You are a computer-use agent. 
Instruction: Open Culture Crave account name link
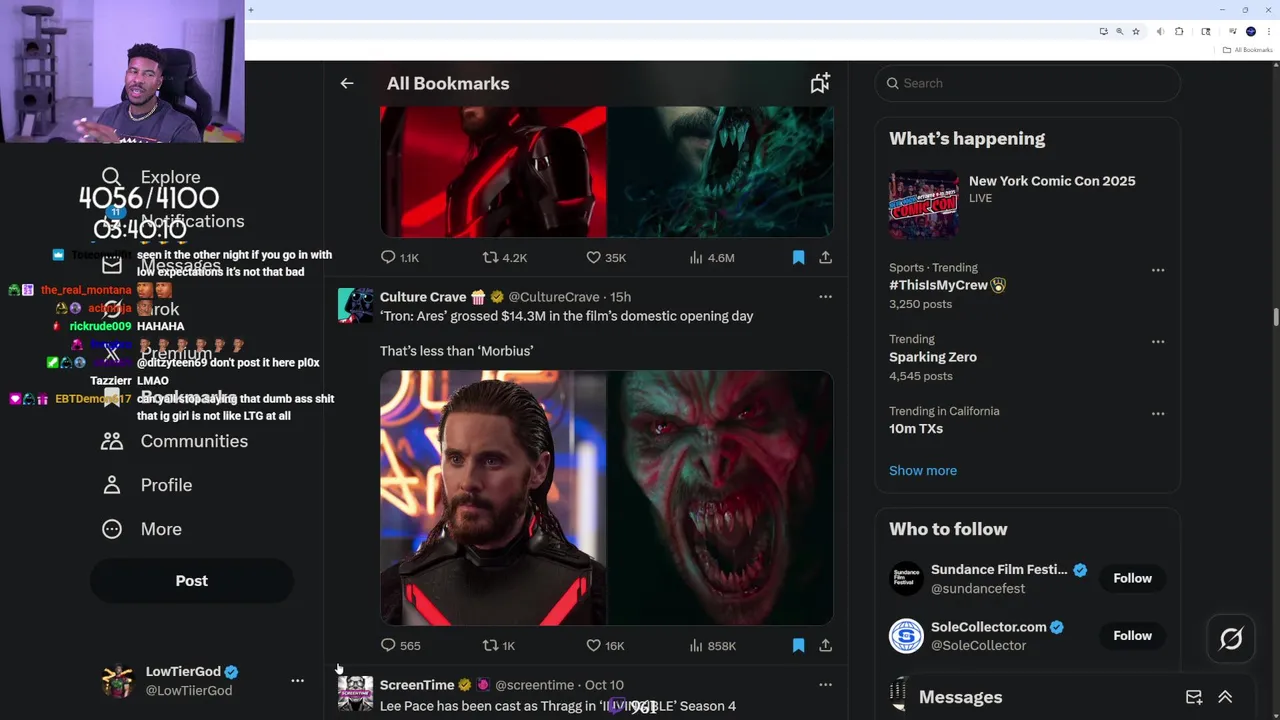pyautogui.click(x=423, y=297)
